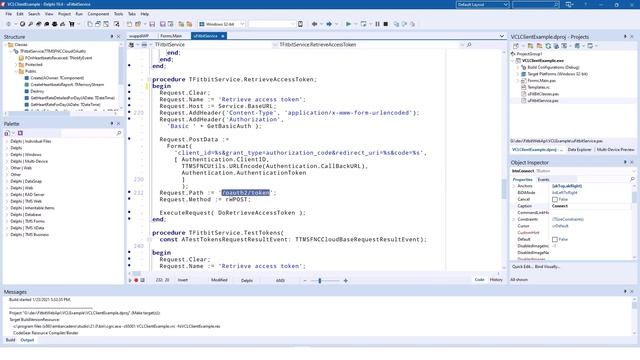Viewport: 640px width, 360px height.
Task: Switch to the Code view tab
Action: tap(479, 280)
